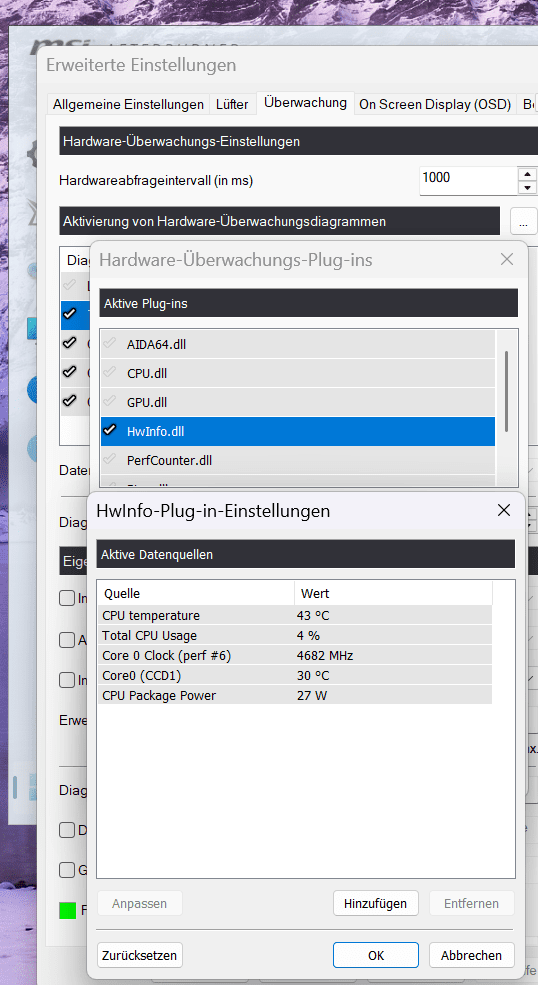Image resolution: width=538 pixels, height=985 pixels.
Task: Close the Hardware-Überwachungs-Plug-ins dialog
Action: [507, 259]
